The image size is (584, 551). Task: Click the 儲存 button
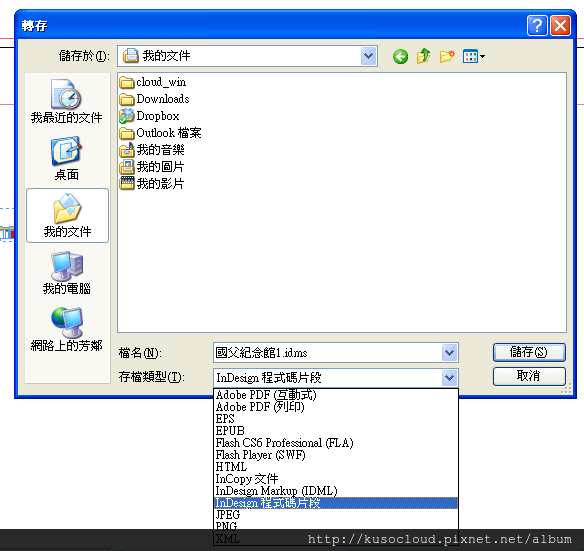click(x=529, y=352)
